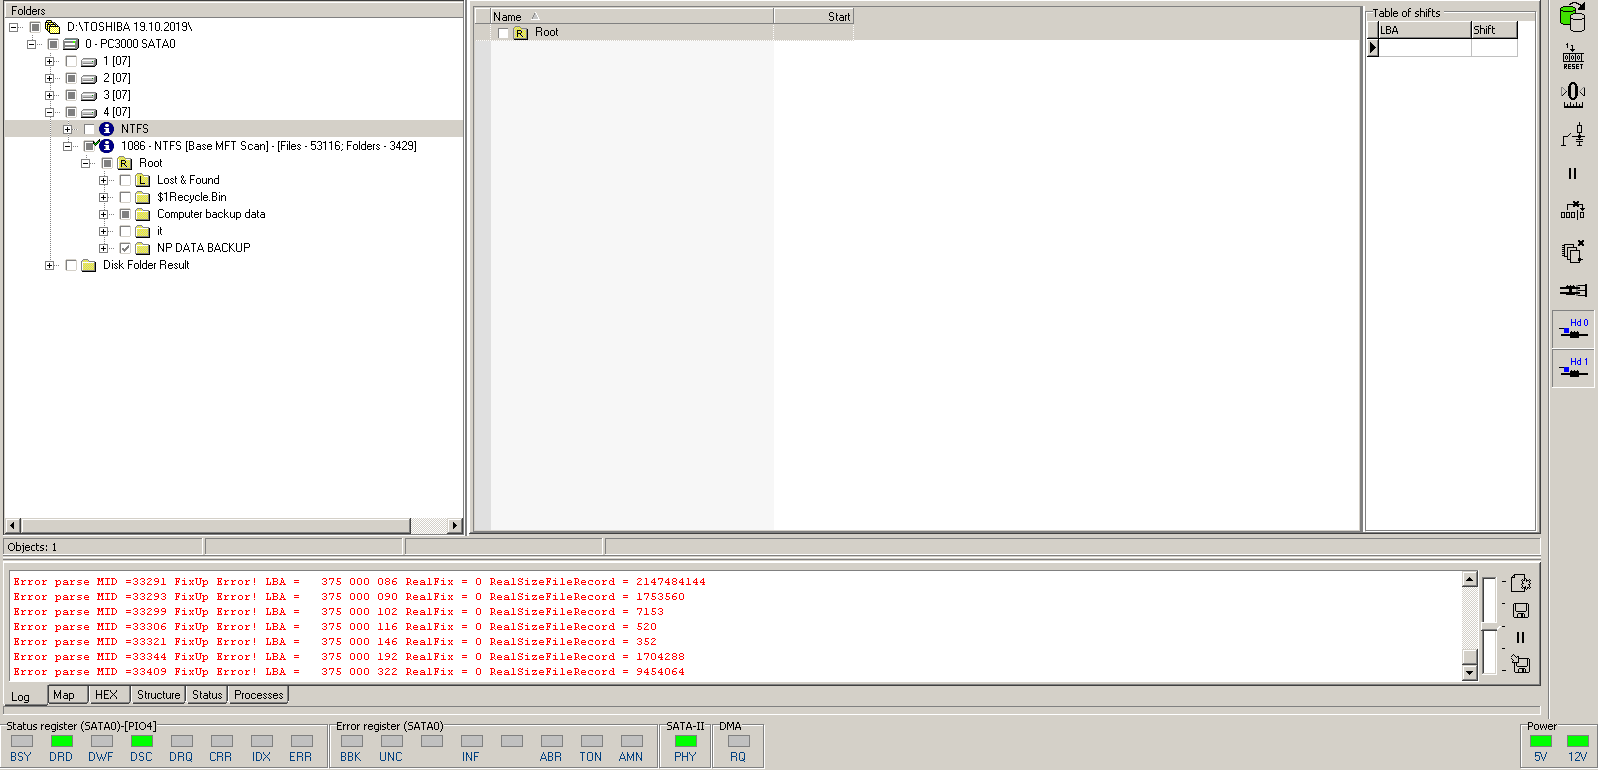Check the $1Recycle.Bin checkbox
This screenshot has height=771, width=1598.
click(125, 197)
